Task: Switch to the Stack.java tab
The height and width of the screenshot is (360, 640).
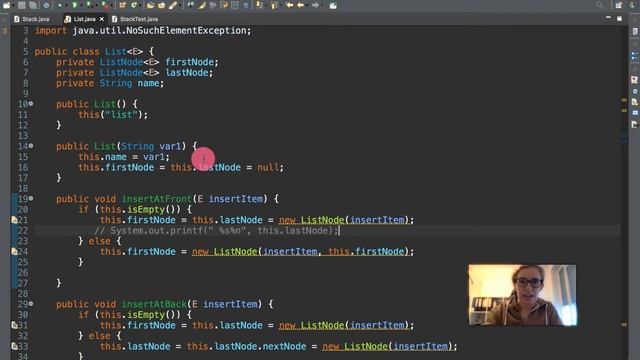Action: pyautogui.click(x=32, y=19)
